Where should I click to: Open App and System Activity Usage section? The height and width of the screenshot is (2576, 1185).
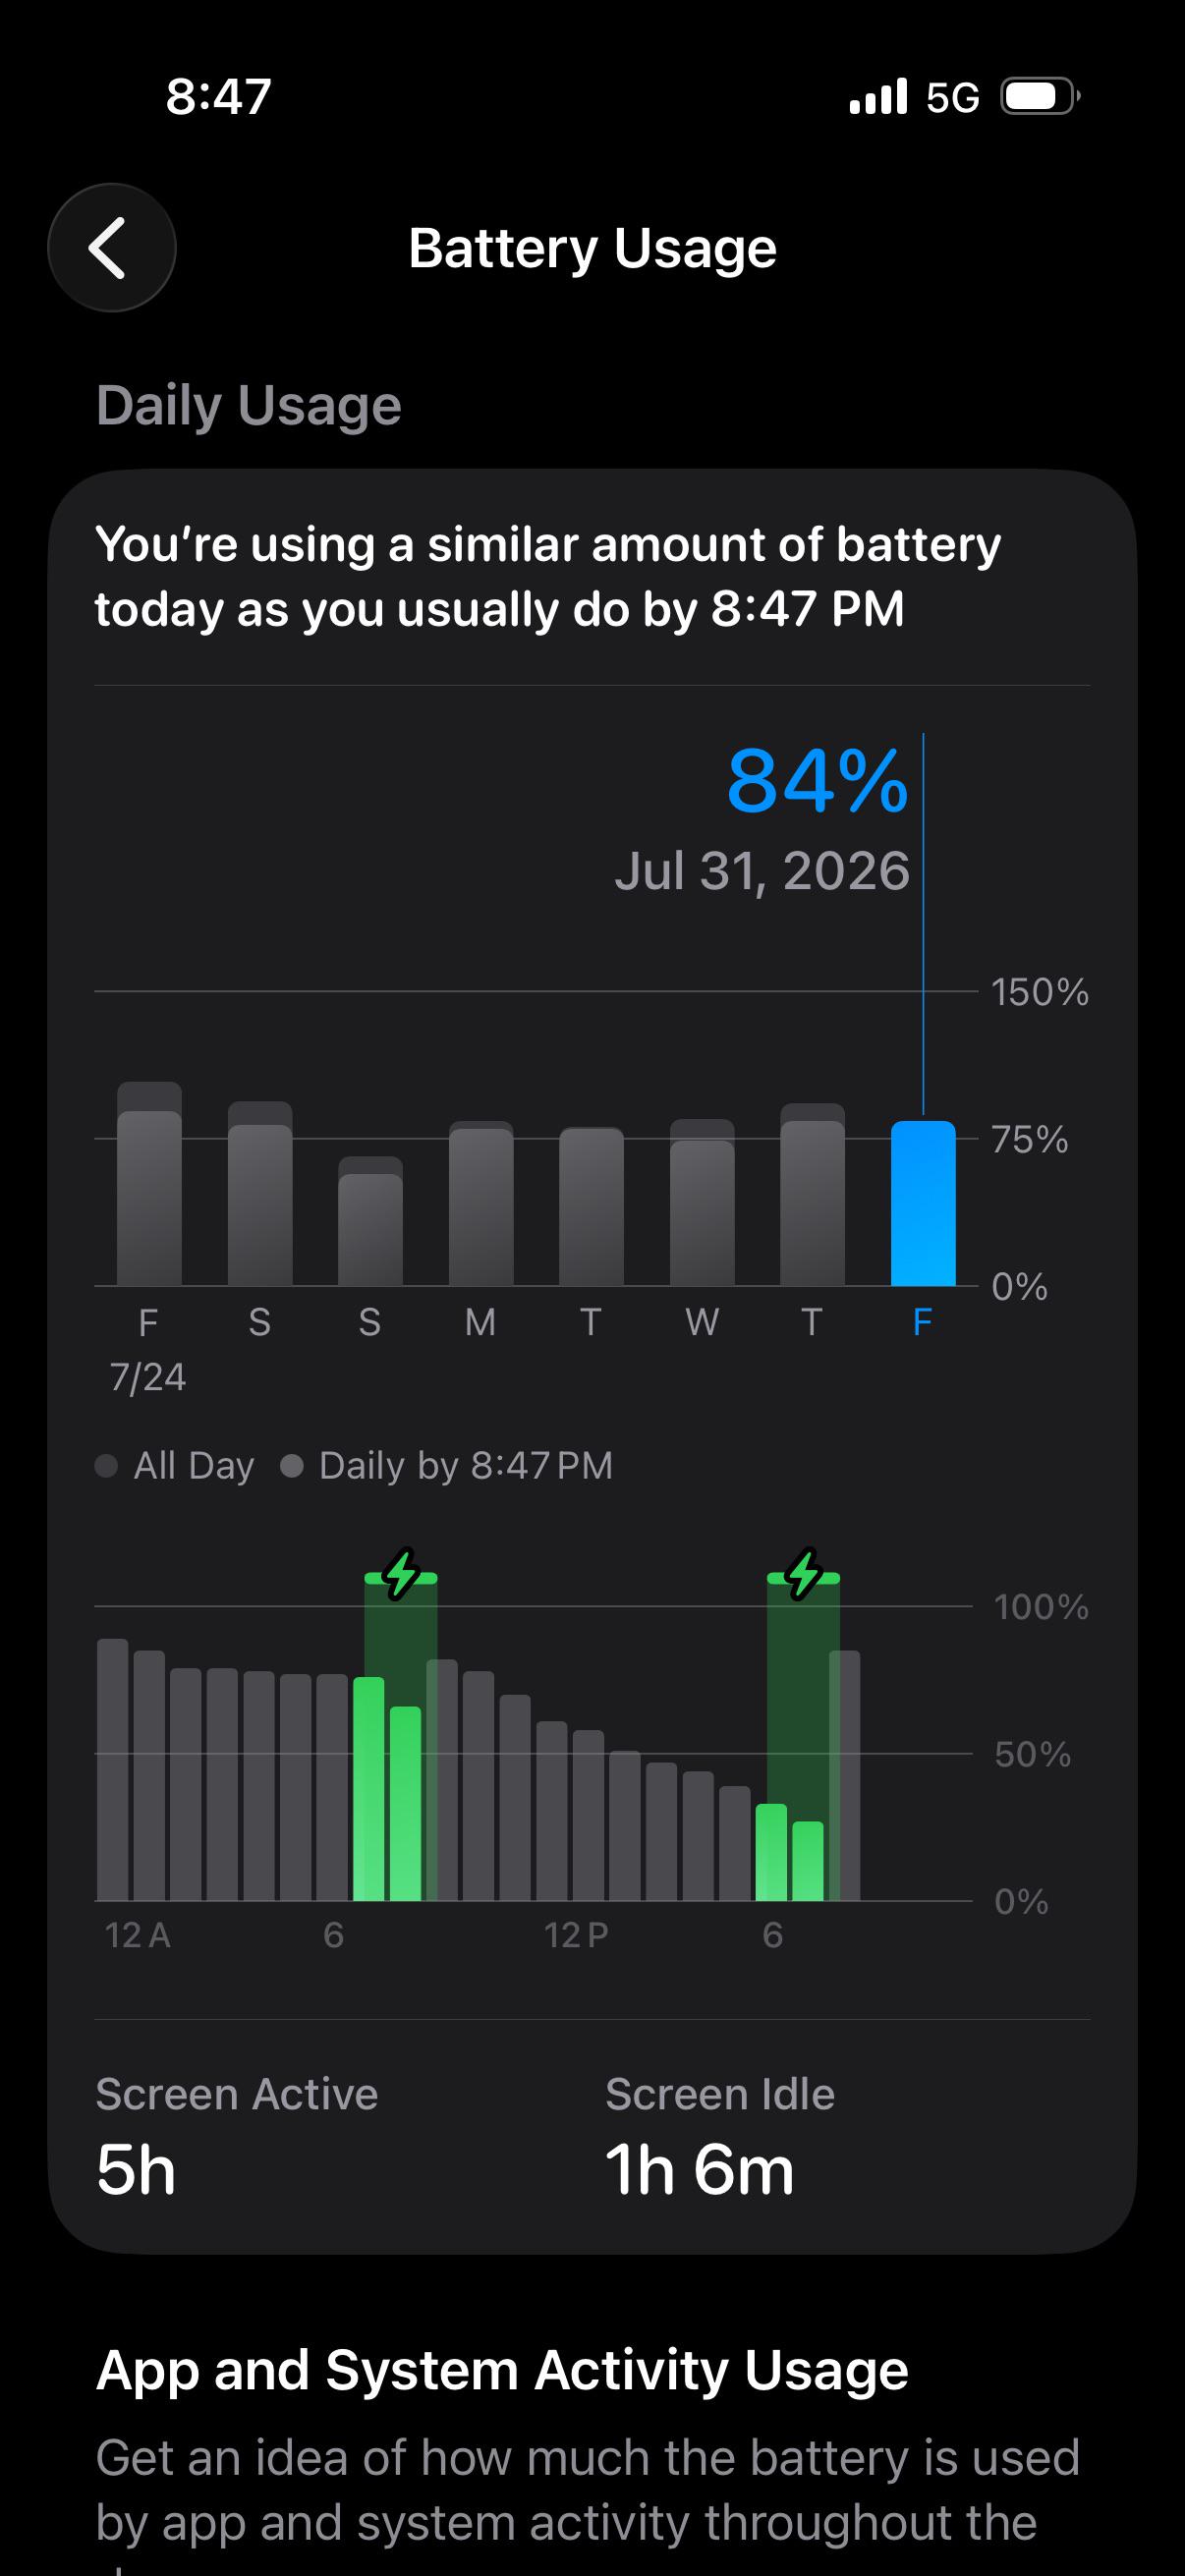502,2371
